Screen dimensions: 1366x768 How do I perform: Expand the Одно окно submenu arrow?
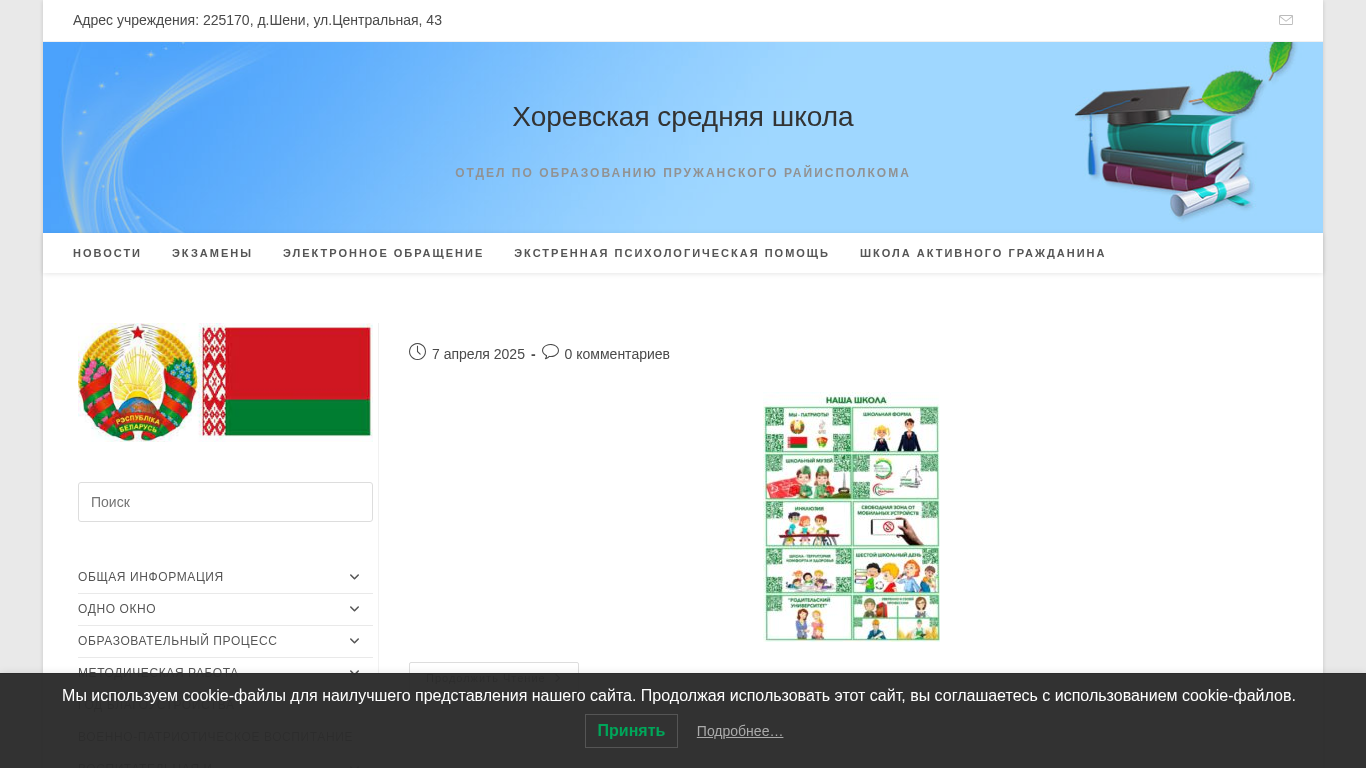pos(354,609)
